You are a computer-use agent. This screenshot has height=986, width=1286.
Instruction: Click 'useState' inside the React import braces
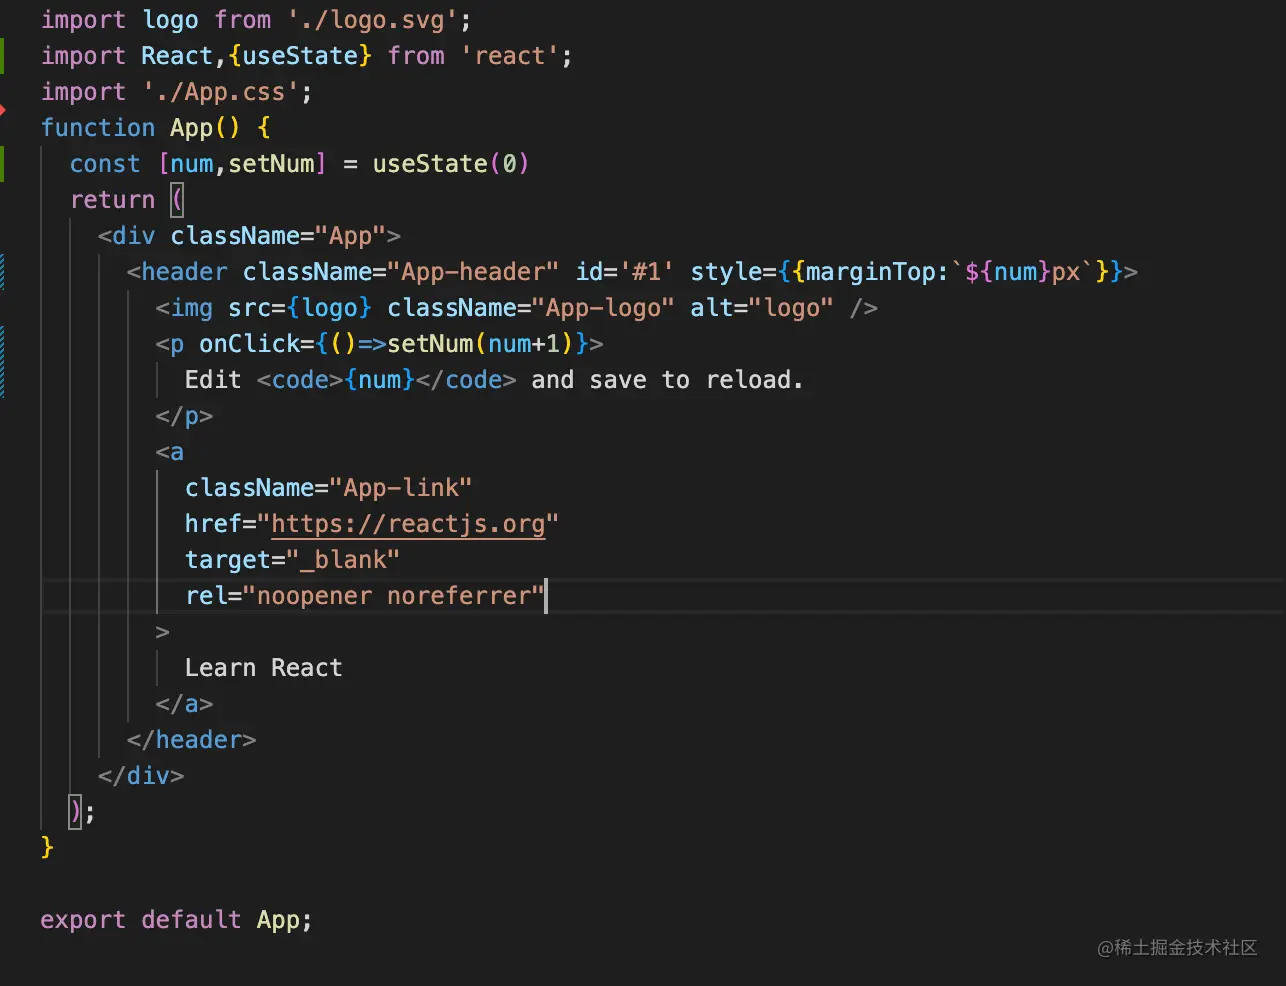click(x=300, y=56)
